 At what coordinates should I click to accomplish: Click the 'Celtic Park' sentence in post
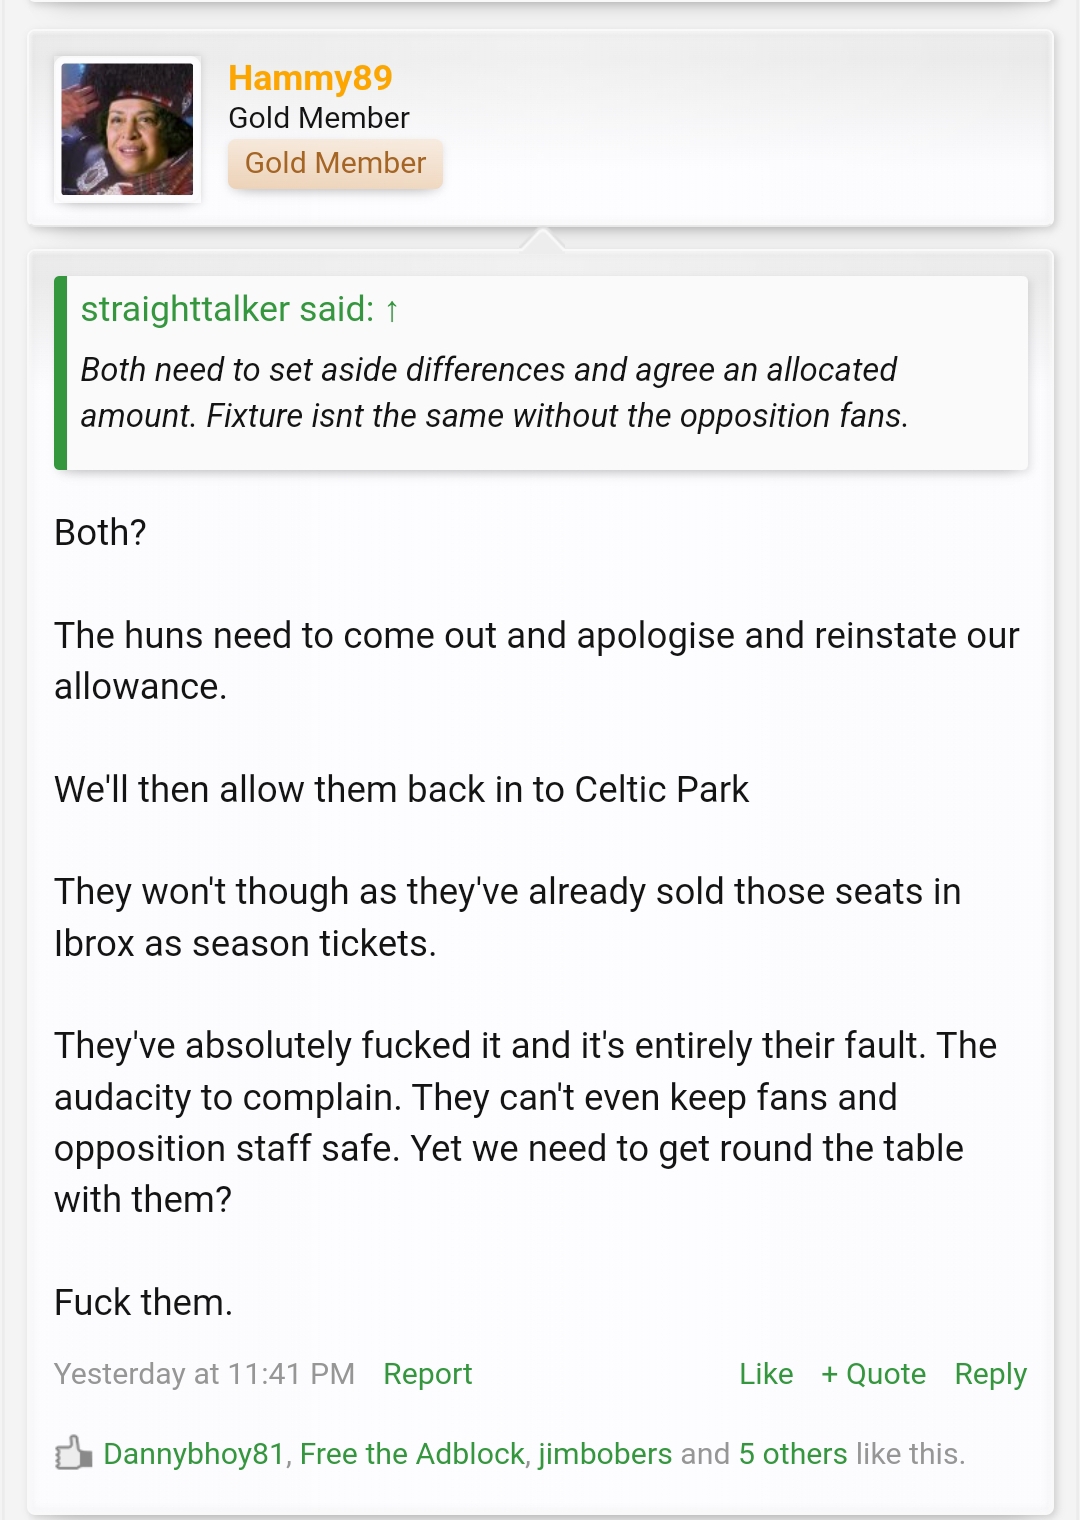coord(401,790)
